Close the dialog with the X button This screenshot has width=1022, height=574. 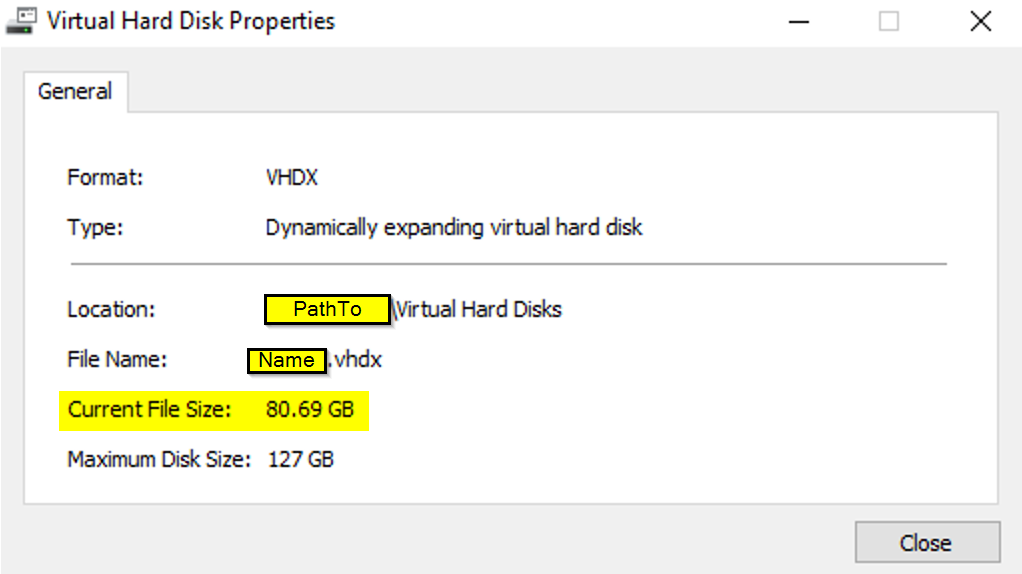(x=980, y=21)
